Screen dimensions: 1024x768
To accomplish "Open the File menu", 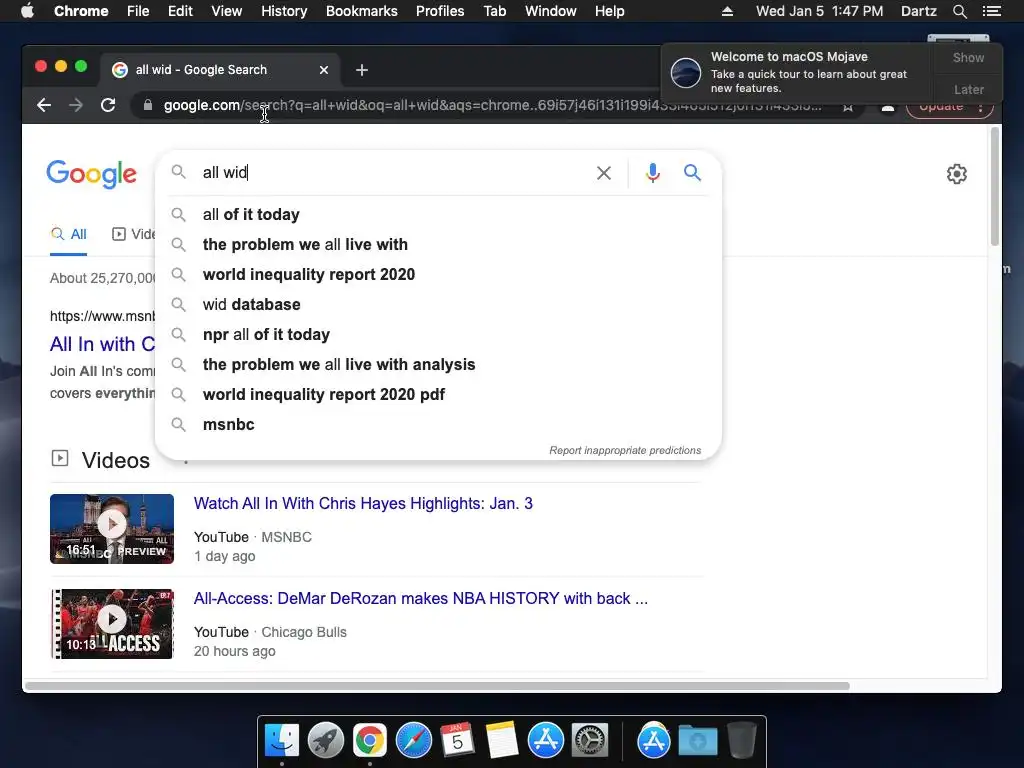I will pos(138,11).
